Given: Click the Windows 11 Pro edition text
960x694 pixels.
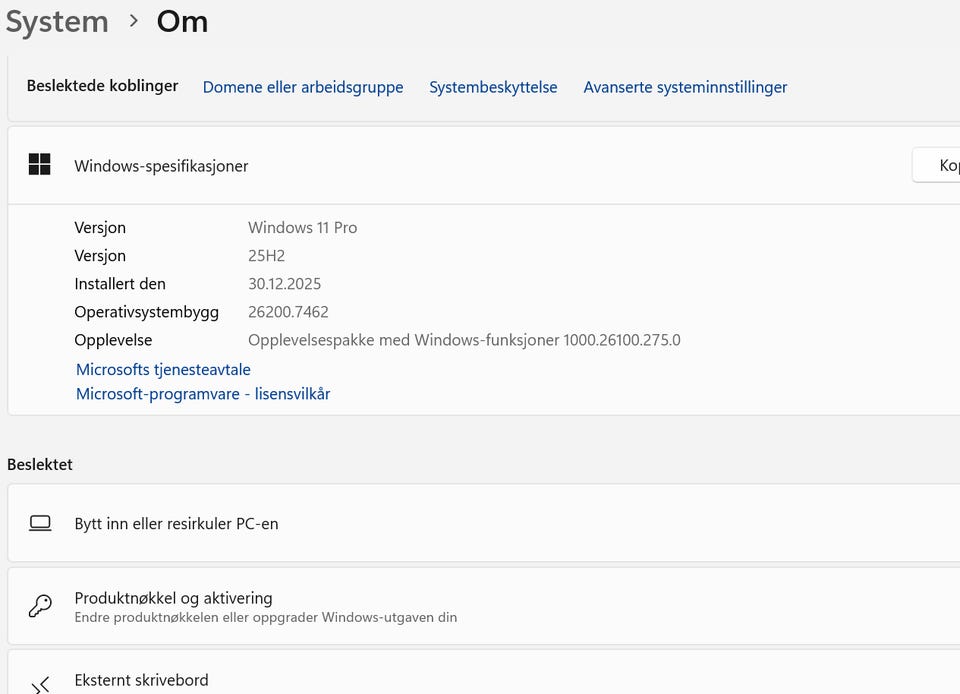Looking at the screenshot, I should point(302,227).
